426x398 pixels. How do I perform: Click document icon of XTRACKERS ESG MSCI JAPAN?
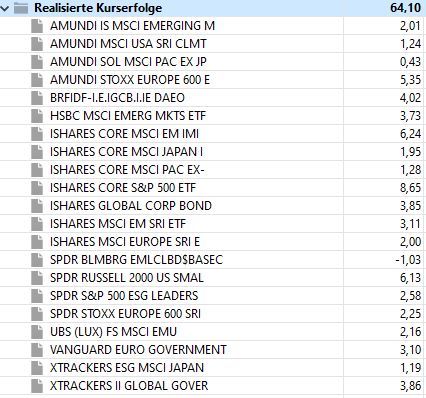pyautogui.click(x=37, y=368)
